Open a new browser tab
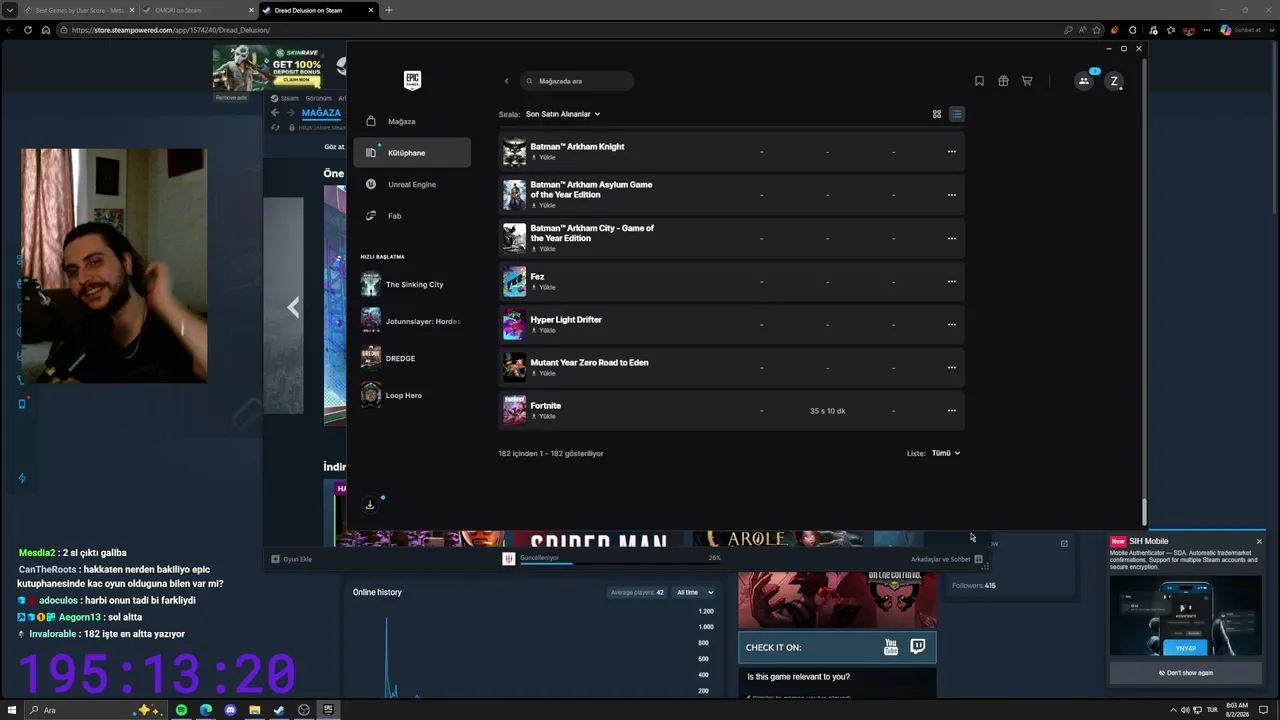Screen dimensions: 1280x720 [389, 10]
